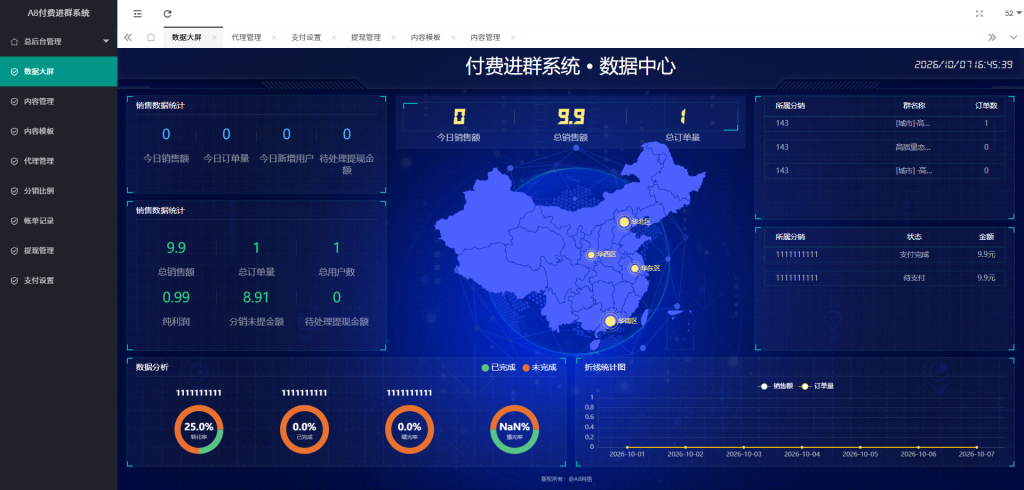Screen dimensions: 1024x490
Task: Click the 2026-10-04 point on line chart
Action: click(802, 448)
